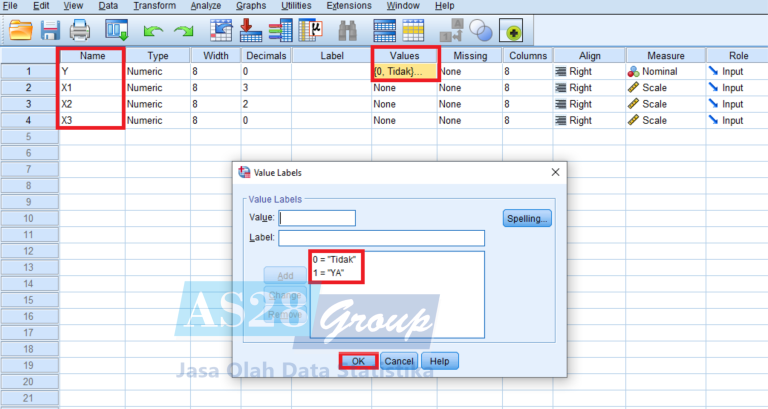
Task: Click into the Value input field
Action: [317, 218]
